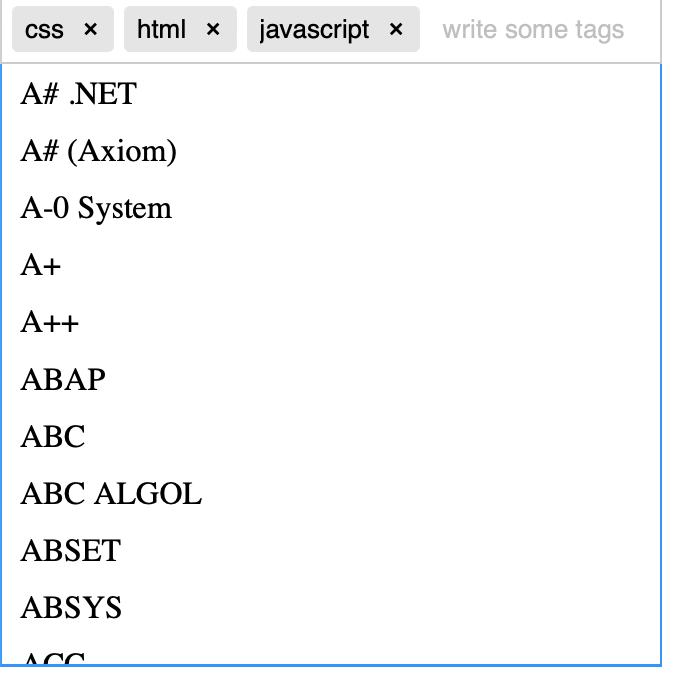The width and height of the screenshot is (698, 694).
Task: Click empty area right of ABAP row
Action: (x=383, y=379)
